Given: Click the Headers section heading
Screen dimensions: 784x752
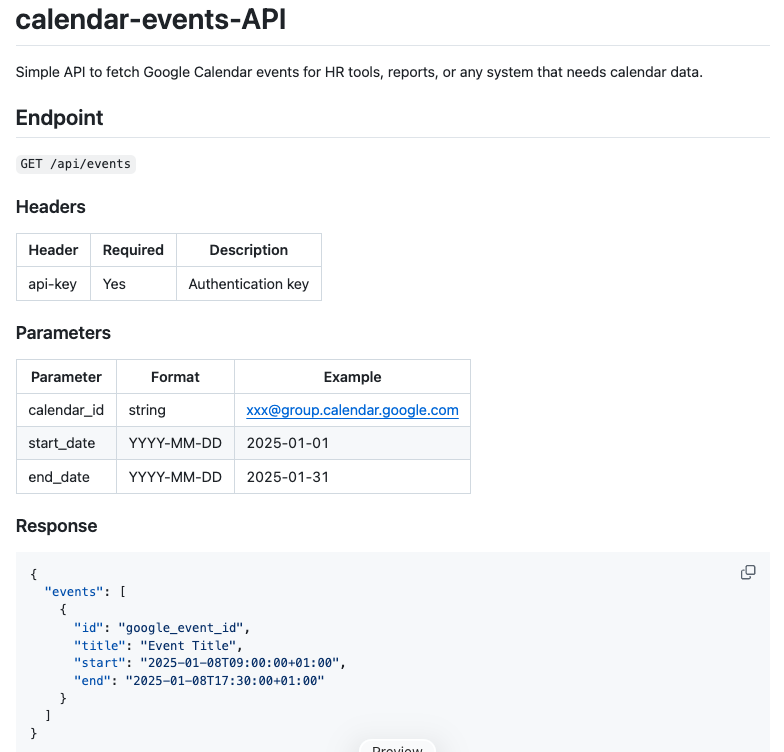Looking at the screenshot, I should (x=51, y=207).
